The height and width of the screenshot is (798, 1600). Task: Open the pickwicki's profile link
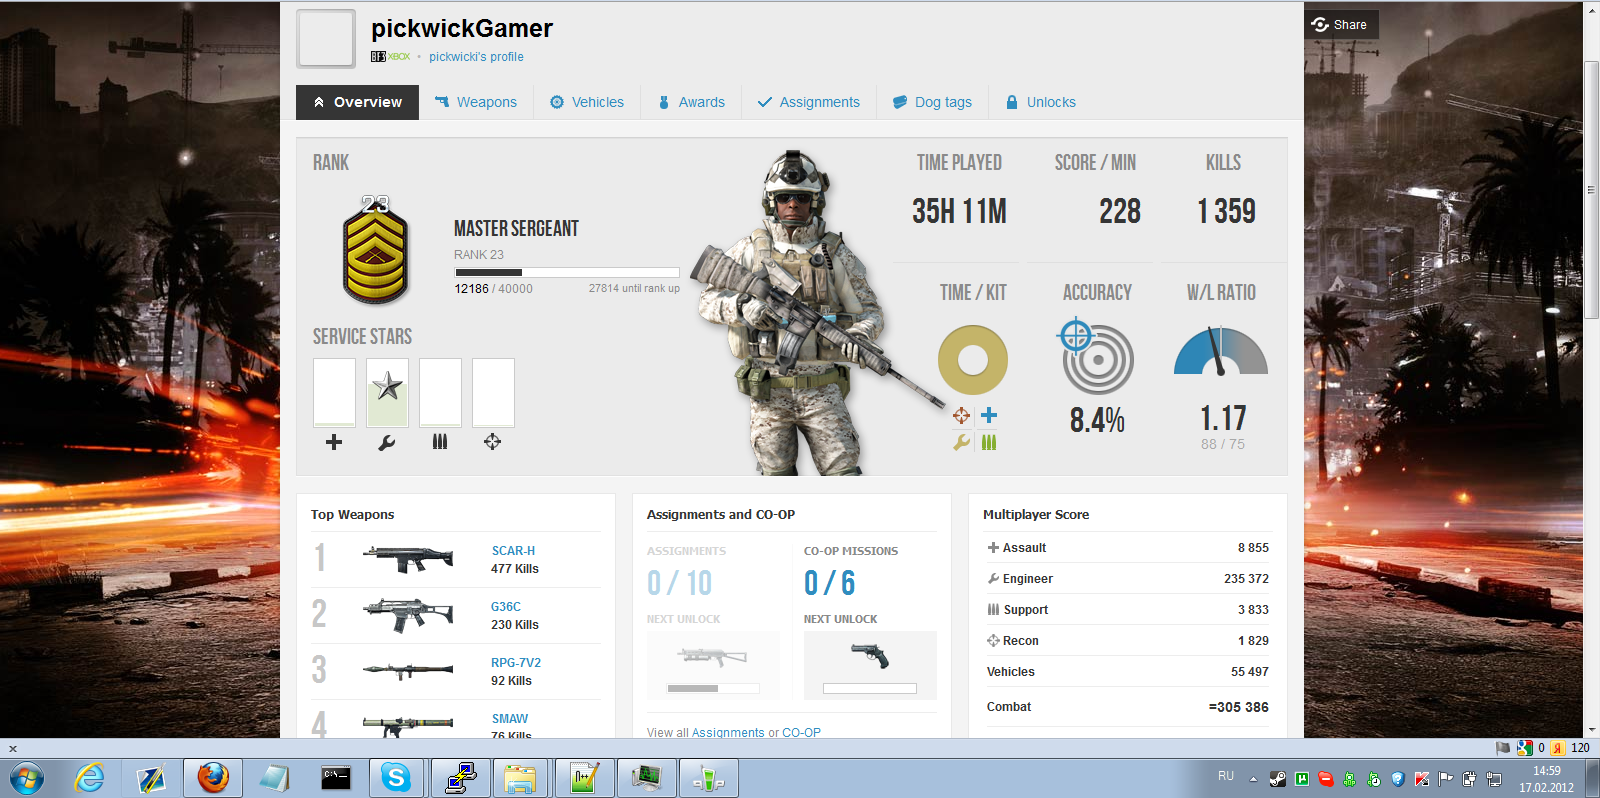(x=476, y=57)
